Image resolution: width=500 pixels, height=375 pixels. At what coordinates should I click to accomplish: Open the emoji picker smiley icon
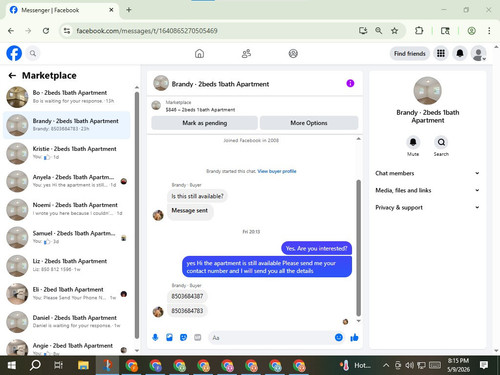tap(339, 338)
